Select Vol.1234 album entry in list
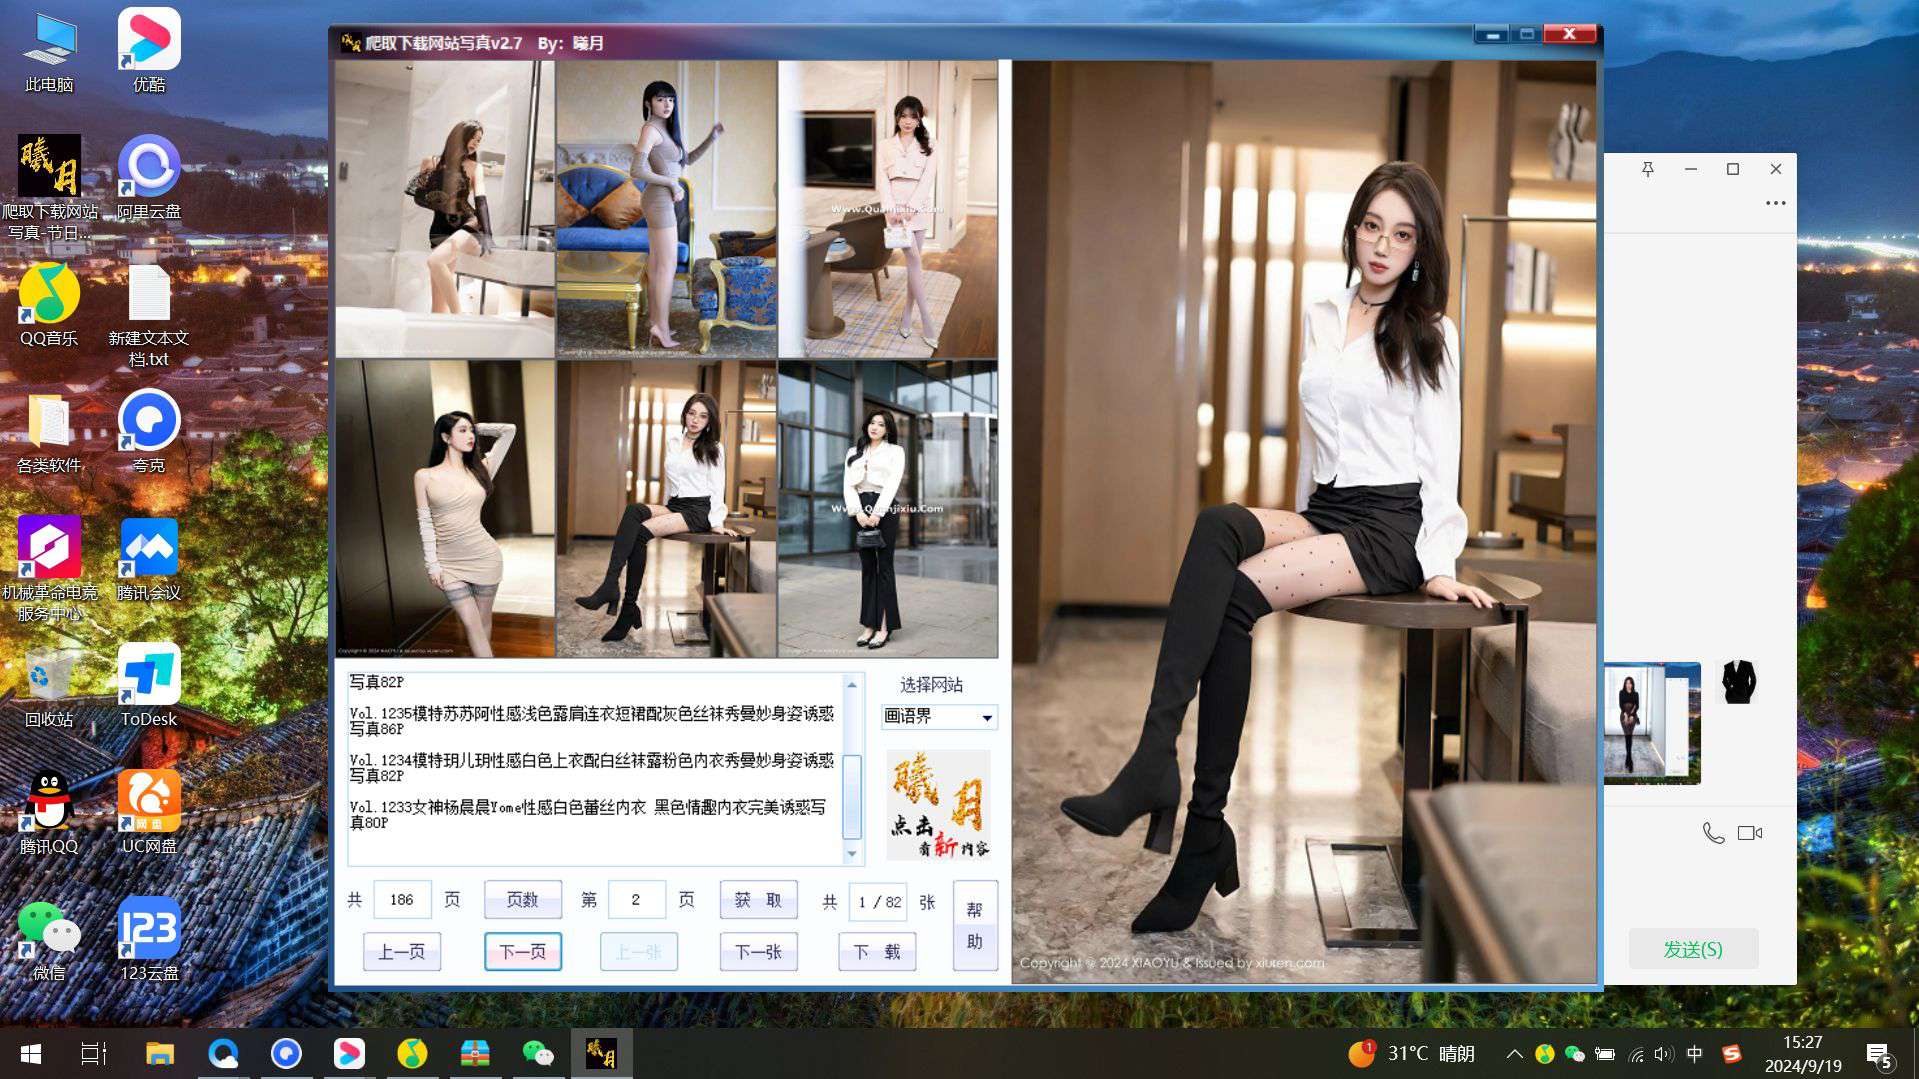Screen dimensions: 1919x1079 point(591,768)
